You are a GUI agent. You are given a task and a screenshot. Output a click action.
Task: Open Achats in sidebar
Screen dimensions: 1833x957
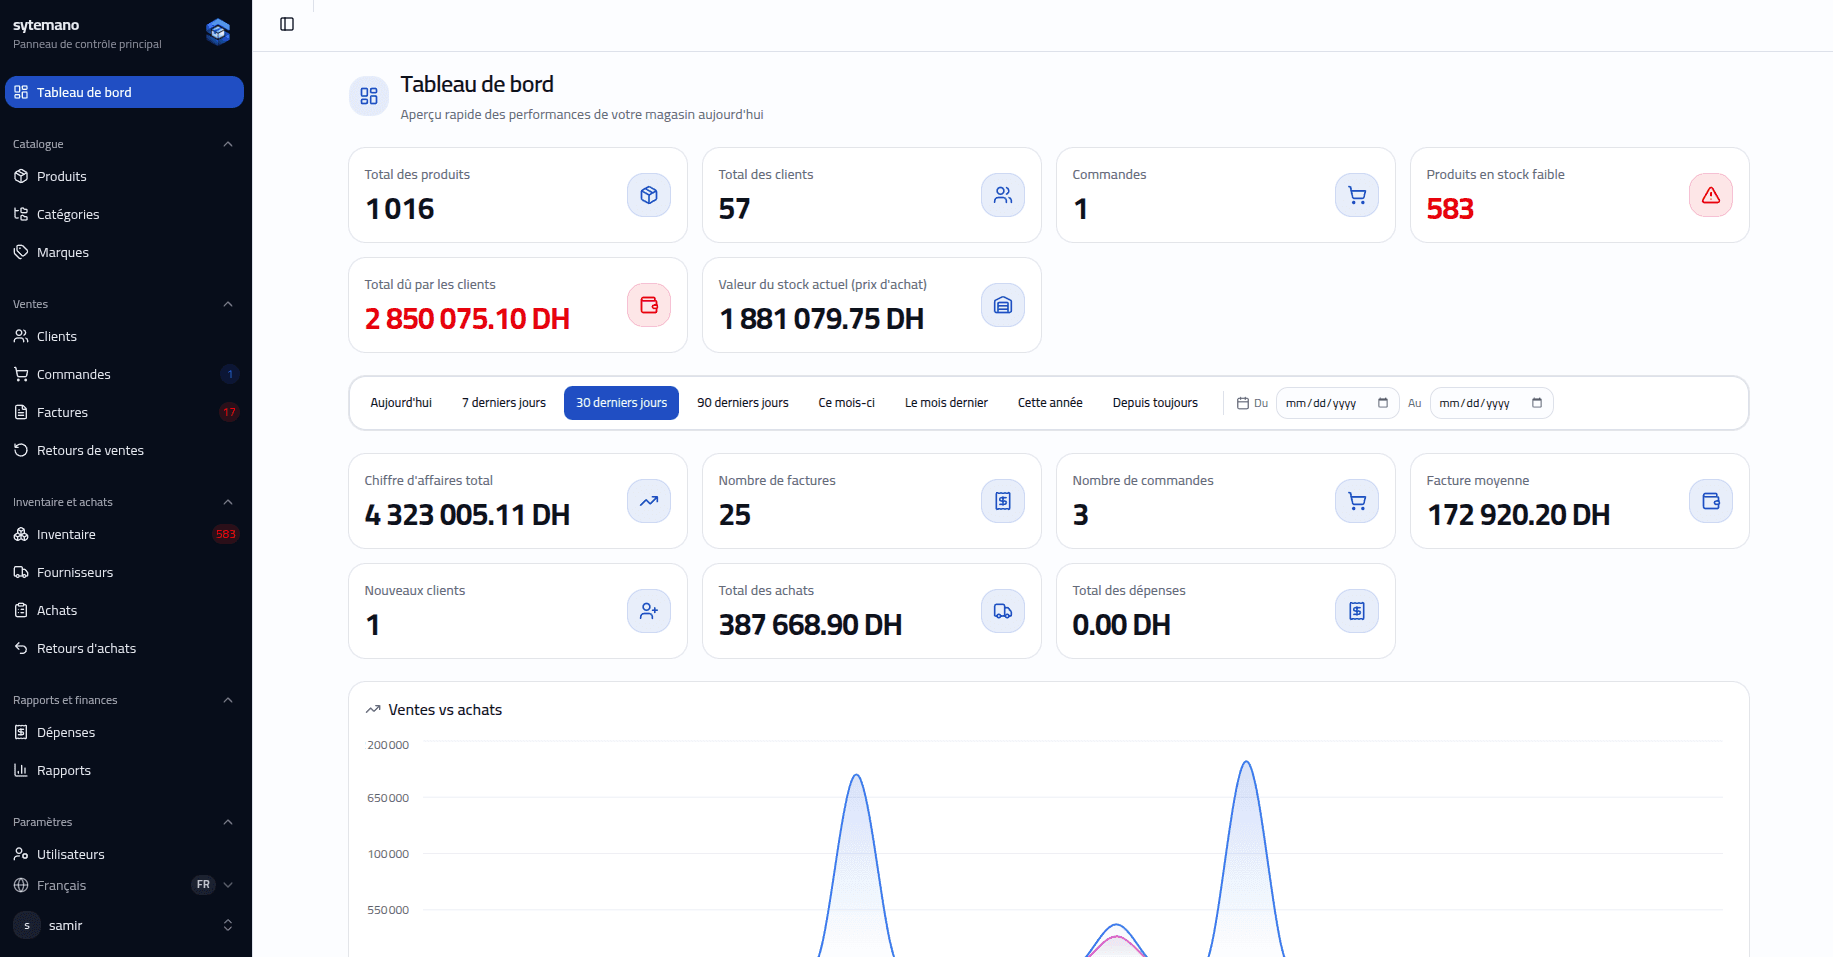pos(124,610)
